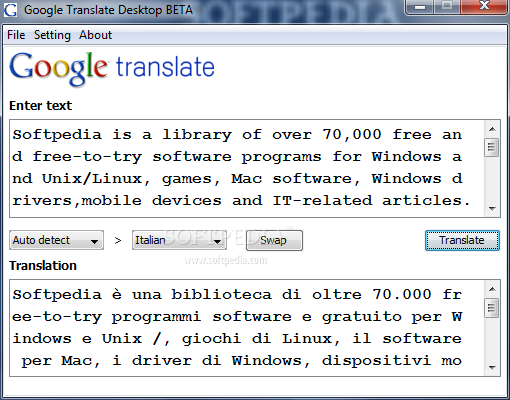Click the Enter text scrollbar up arrow
Screen dimensions: 510x400
click(x=492, y=129)
